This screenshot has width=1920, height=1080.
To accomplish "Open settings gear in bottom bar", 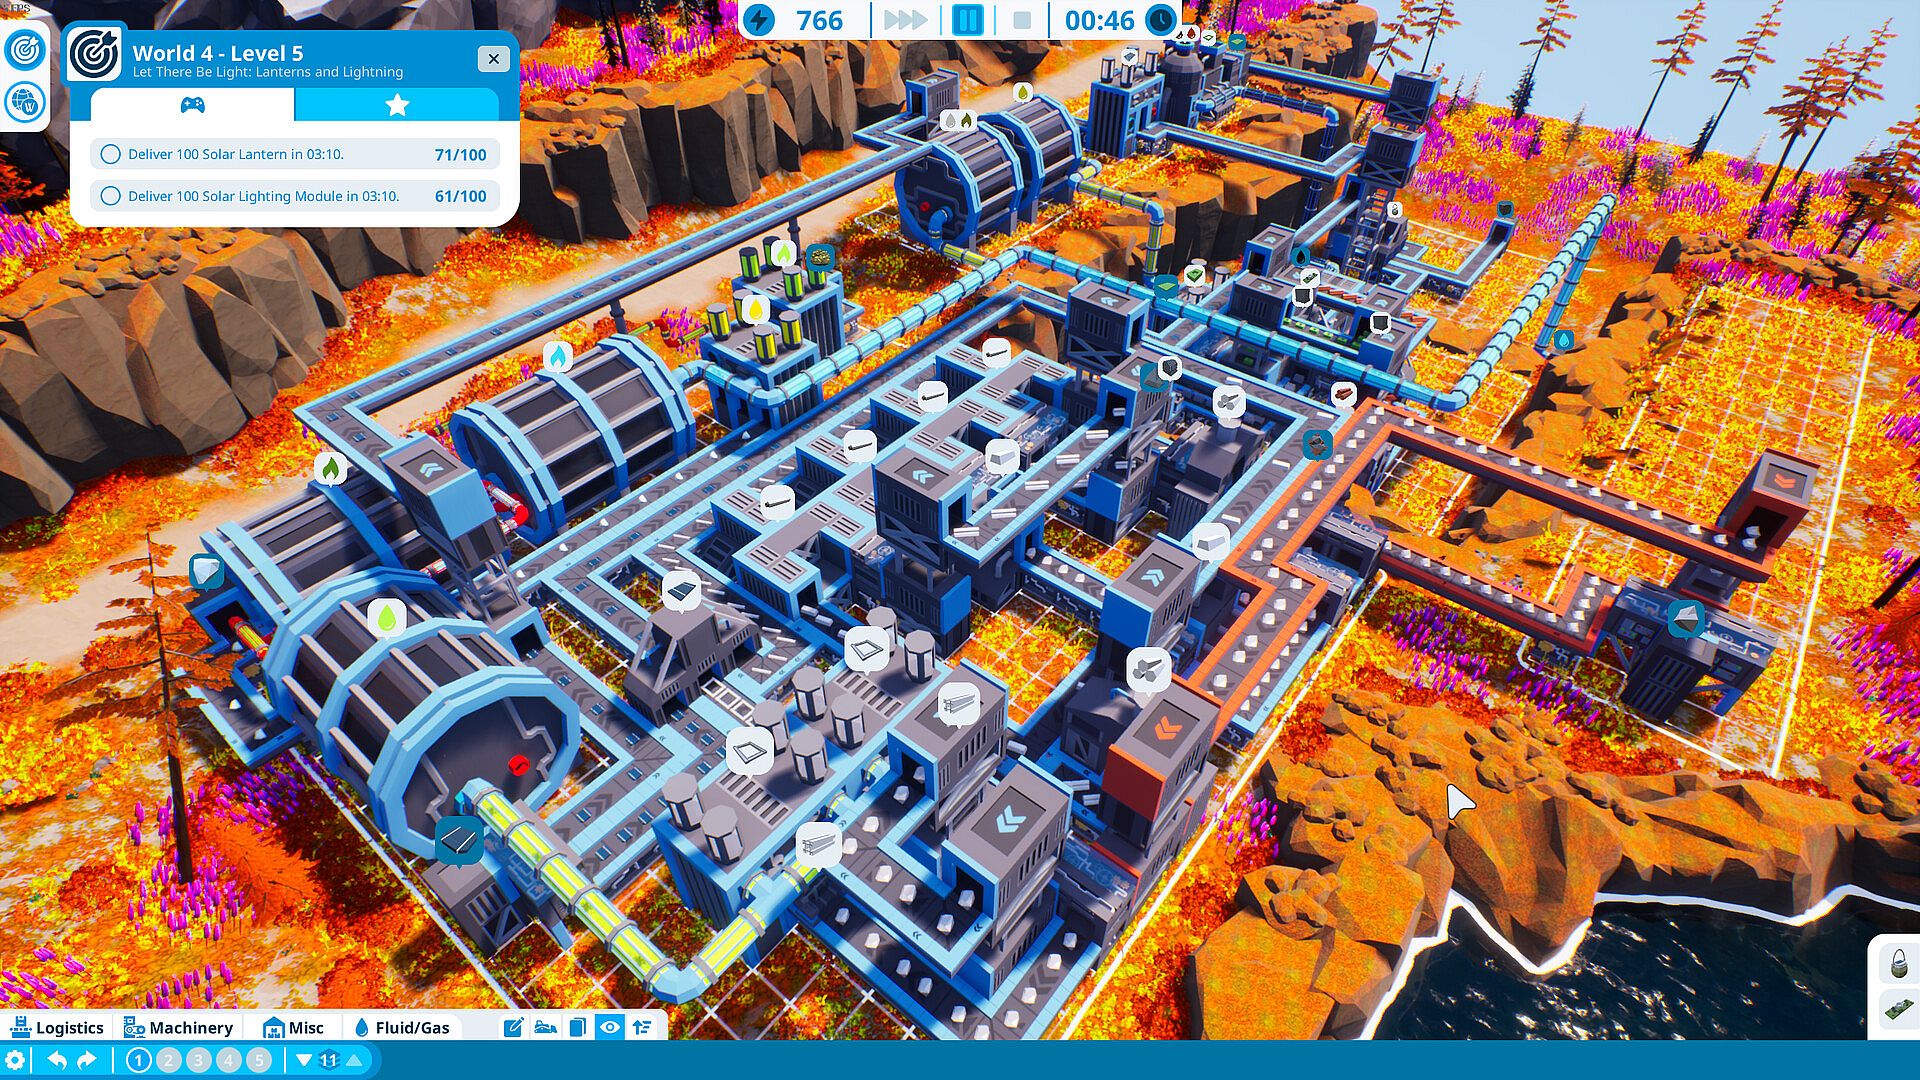I will pyautogui.click(x=16, y=1061).
